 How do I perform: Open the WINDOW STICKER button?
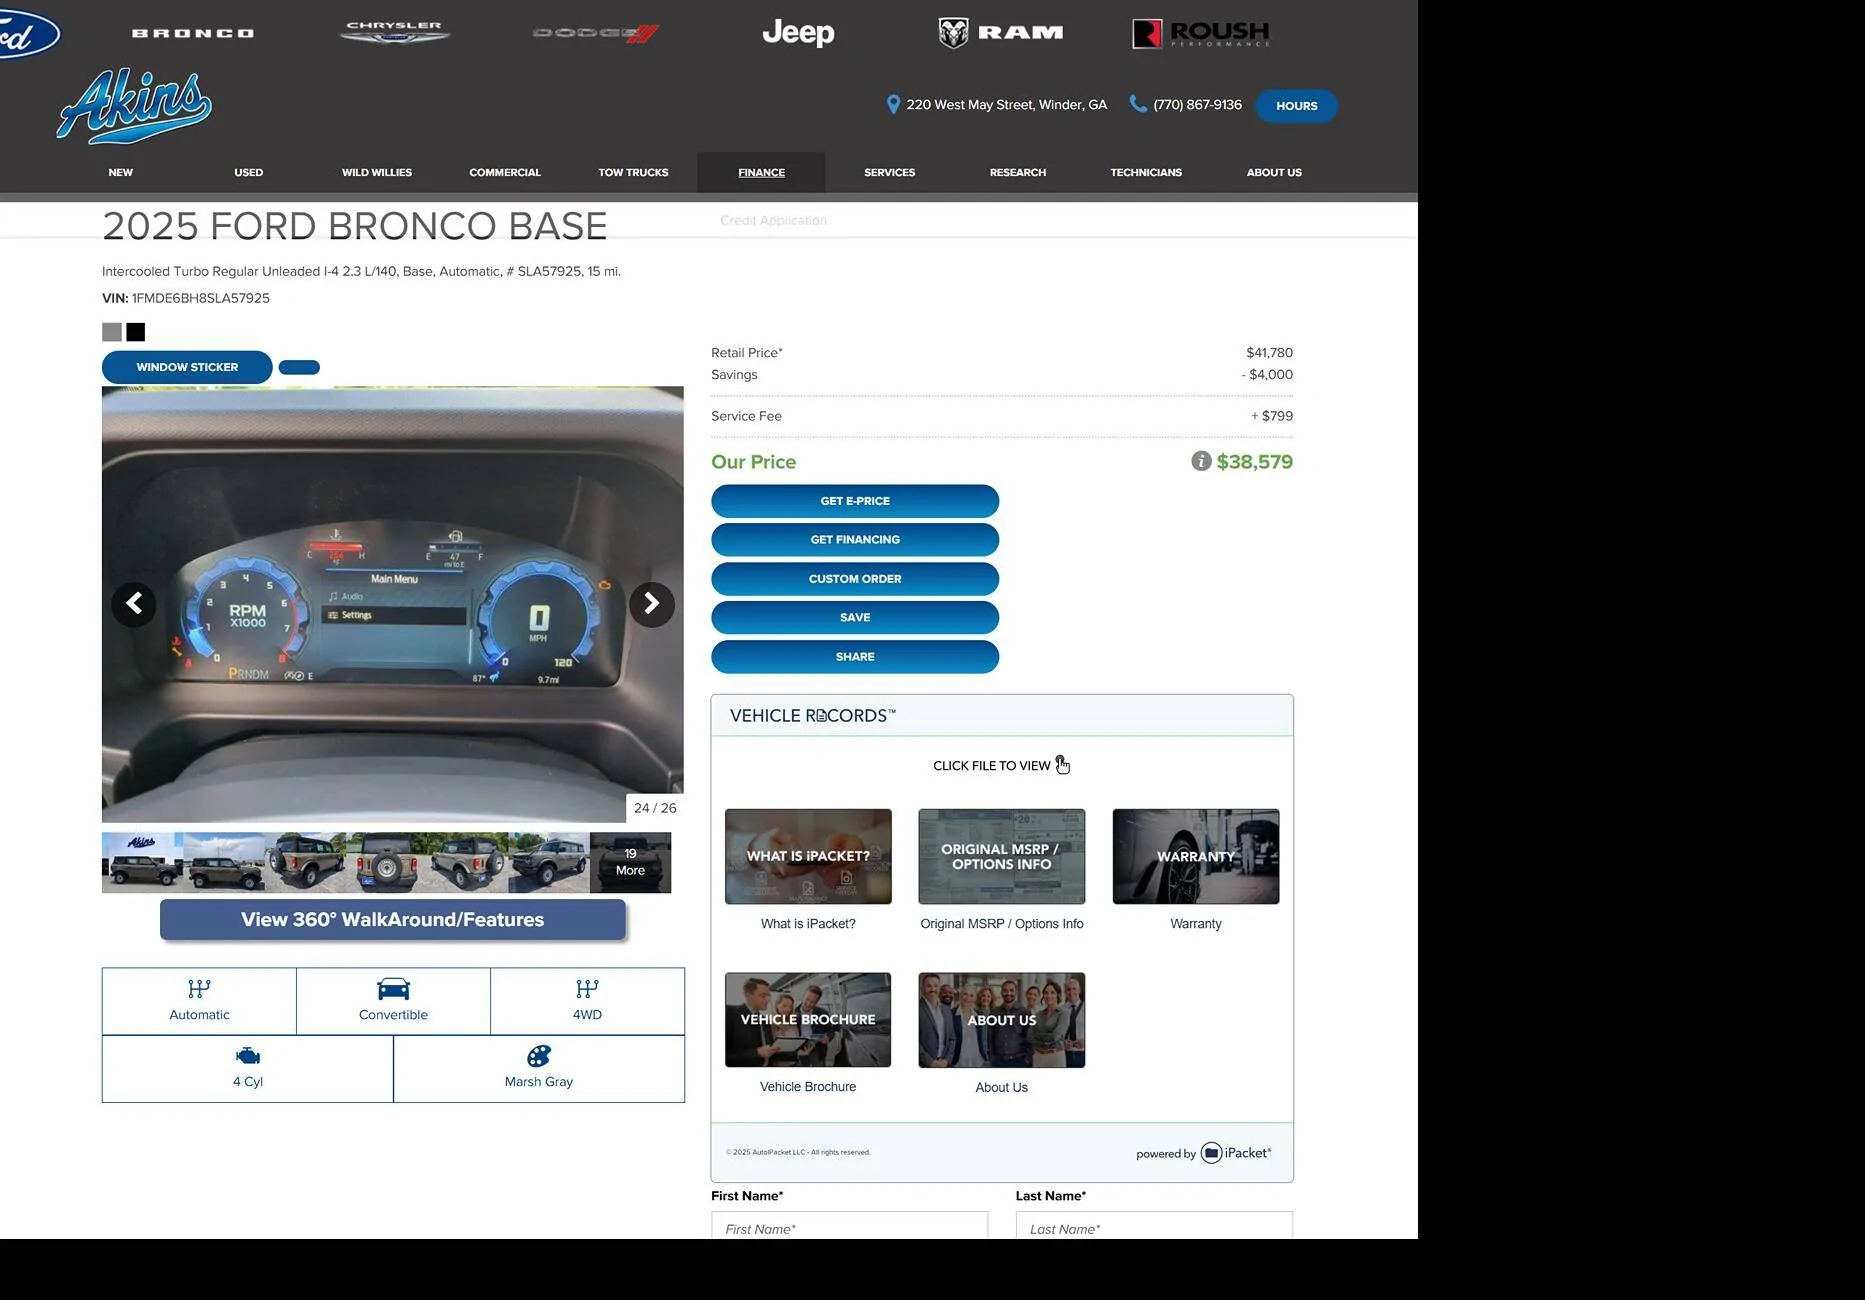click(x=187, y=367)
